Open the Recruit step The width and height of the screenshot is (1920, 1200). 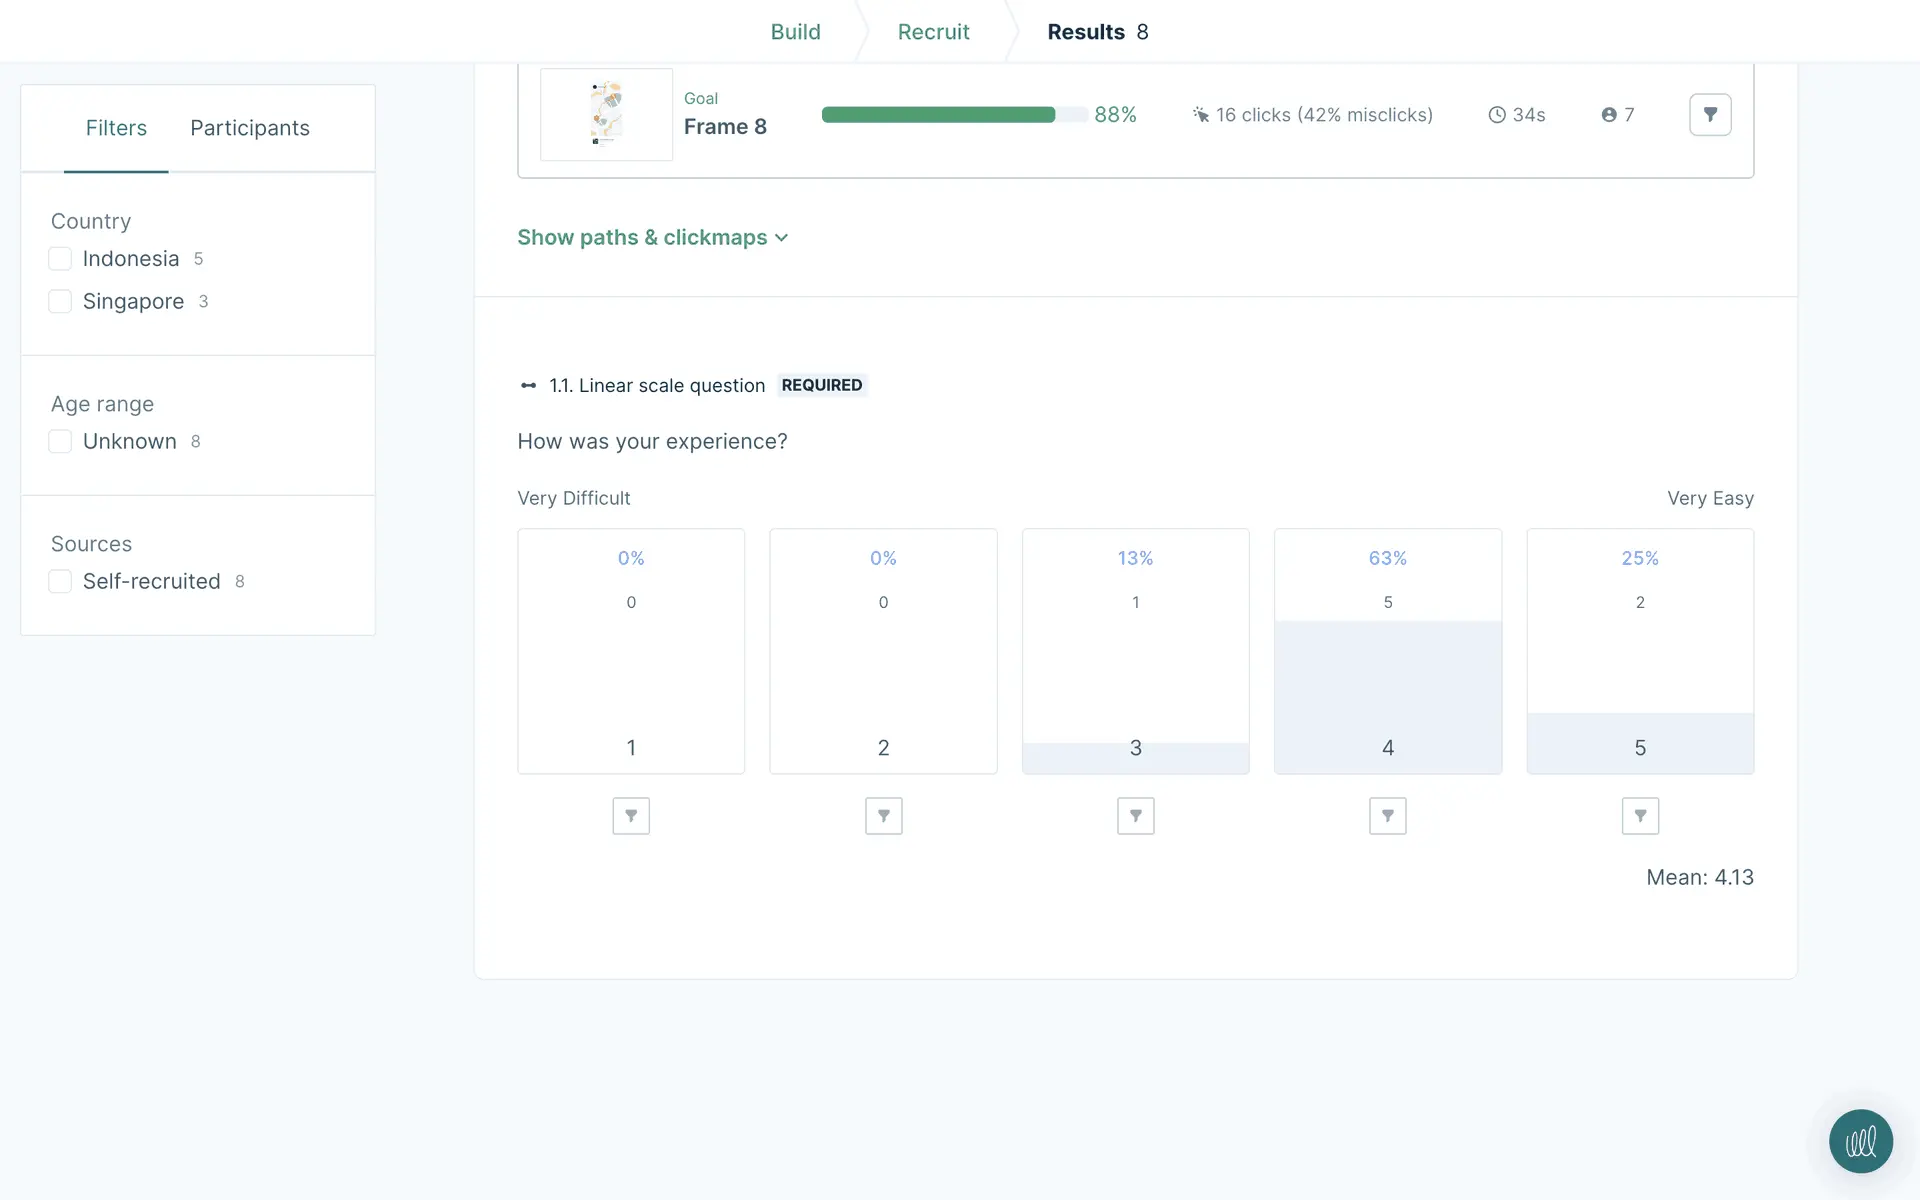tap(933, 32)
